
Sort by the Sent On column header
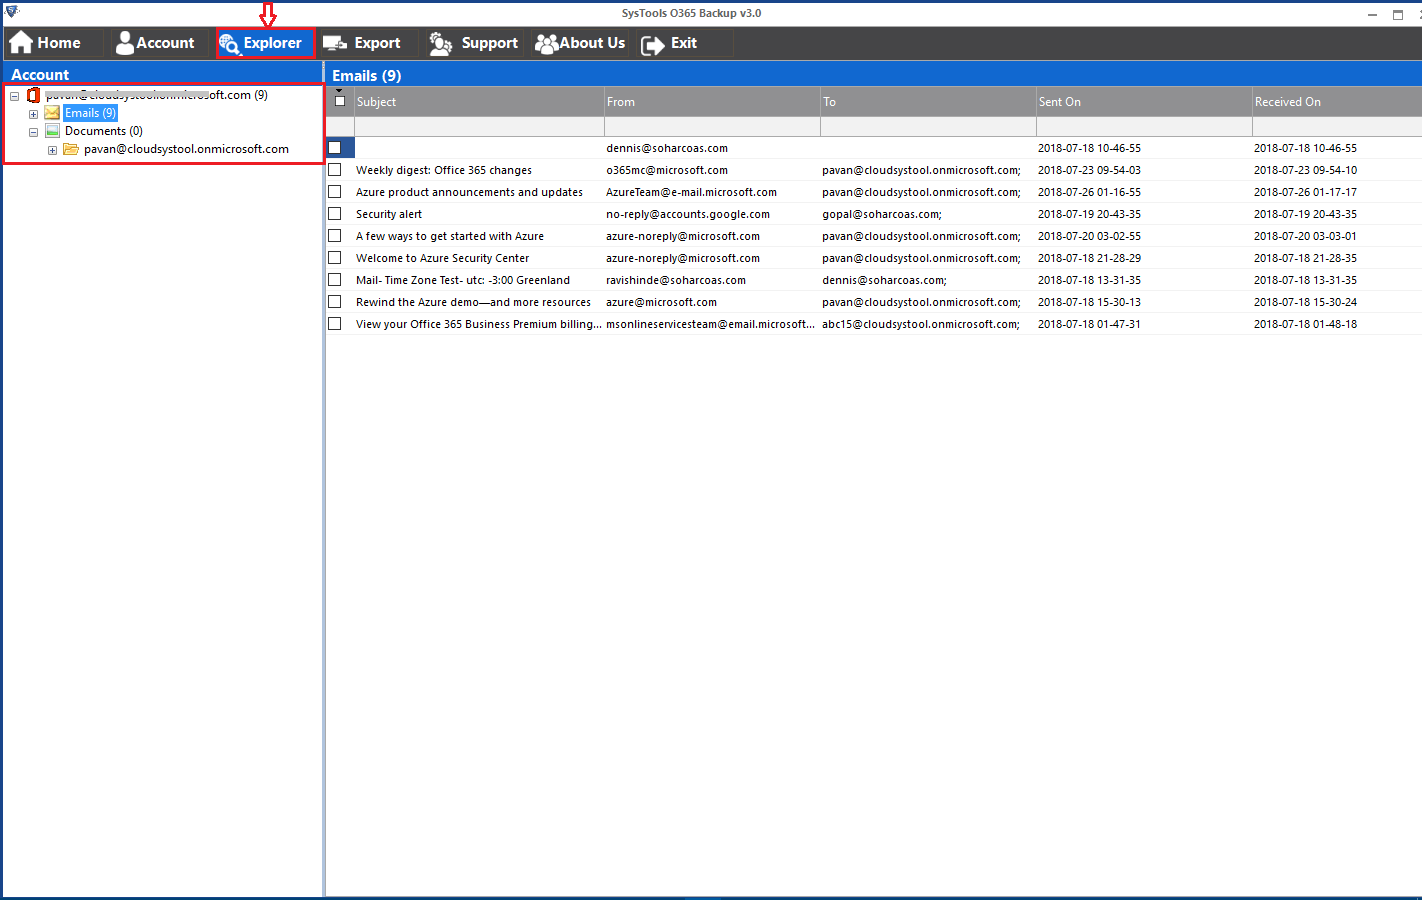pyautogui.click(x=1144, y=102)
